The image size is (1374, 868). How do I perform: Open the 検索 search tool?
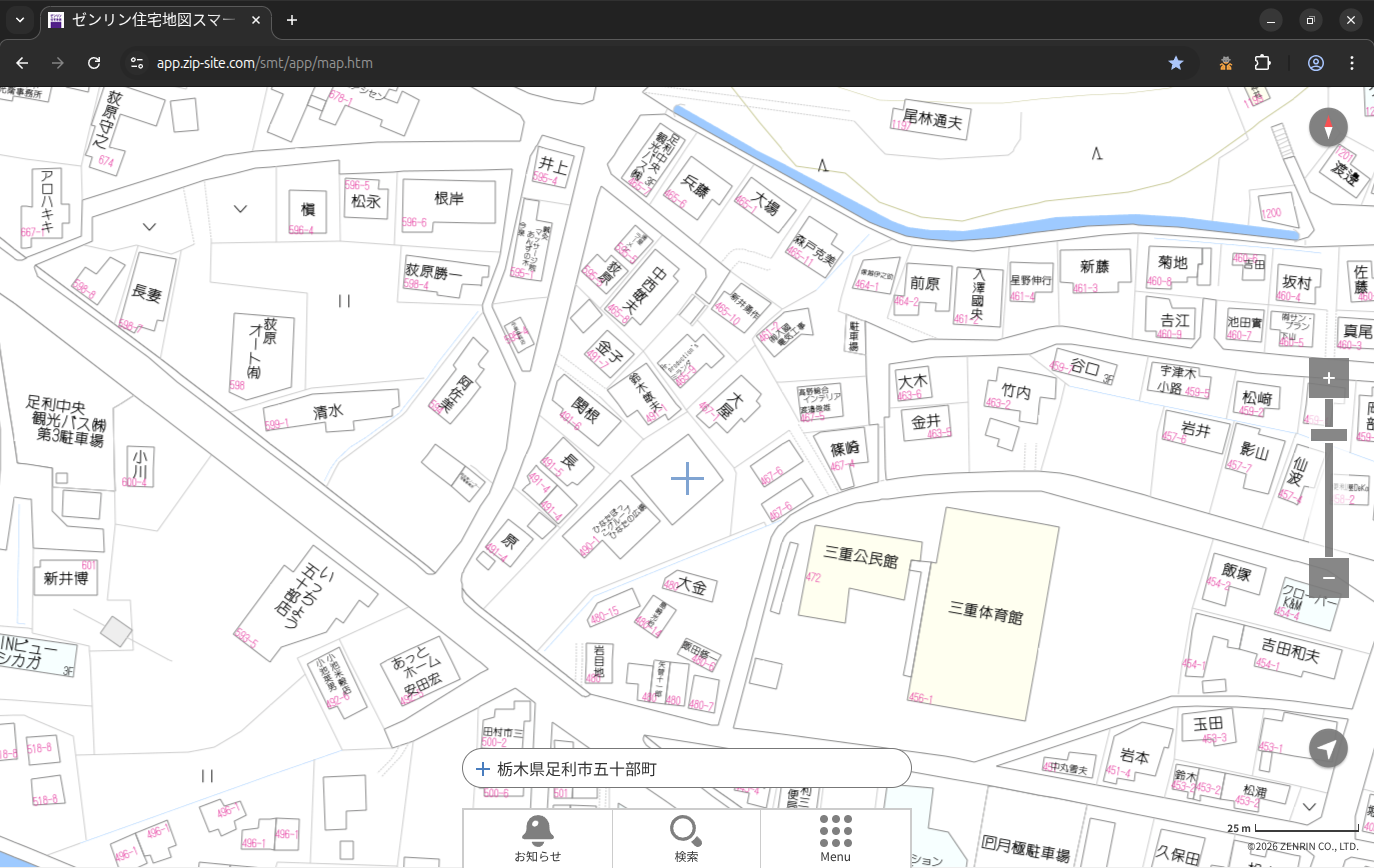click(686, 838)
